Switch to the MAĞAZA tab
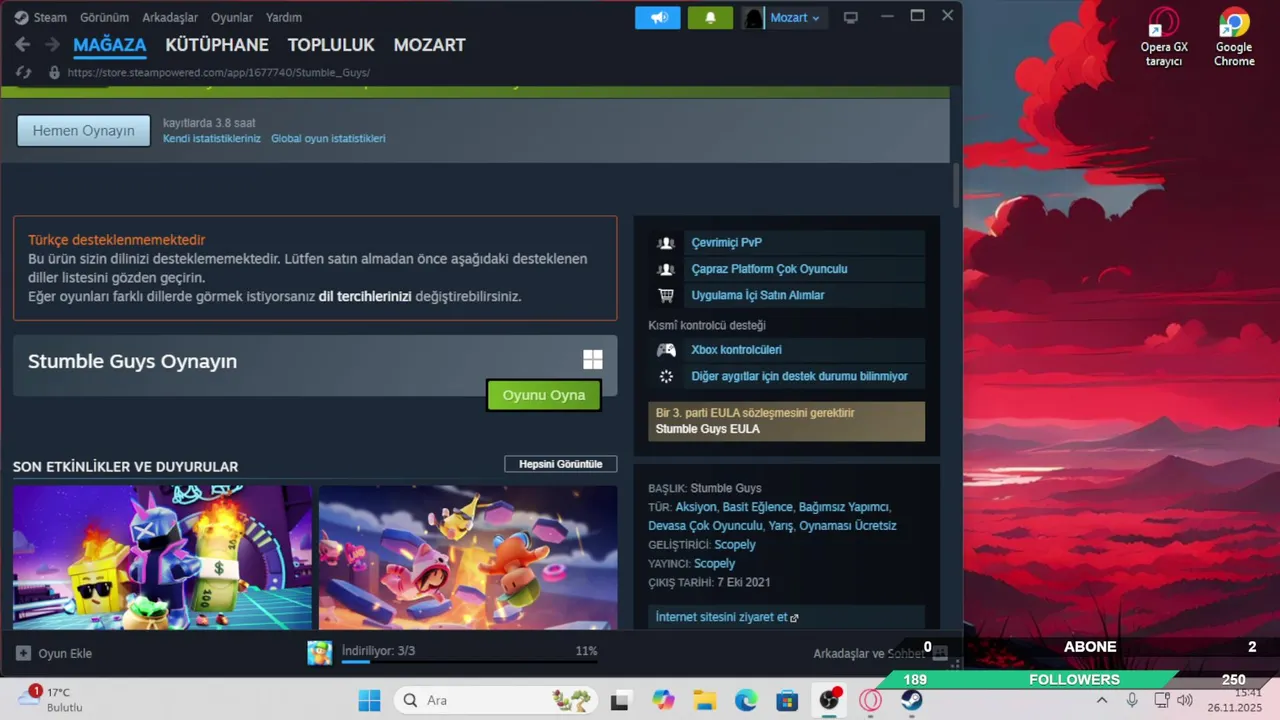The height and width of the screenshot is (720, 1280). pos(110,45)
